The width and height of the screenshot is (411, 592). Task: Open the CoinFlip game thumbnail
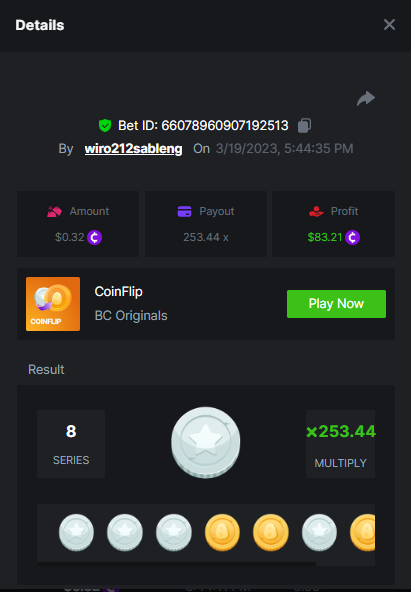53,304
